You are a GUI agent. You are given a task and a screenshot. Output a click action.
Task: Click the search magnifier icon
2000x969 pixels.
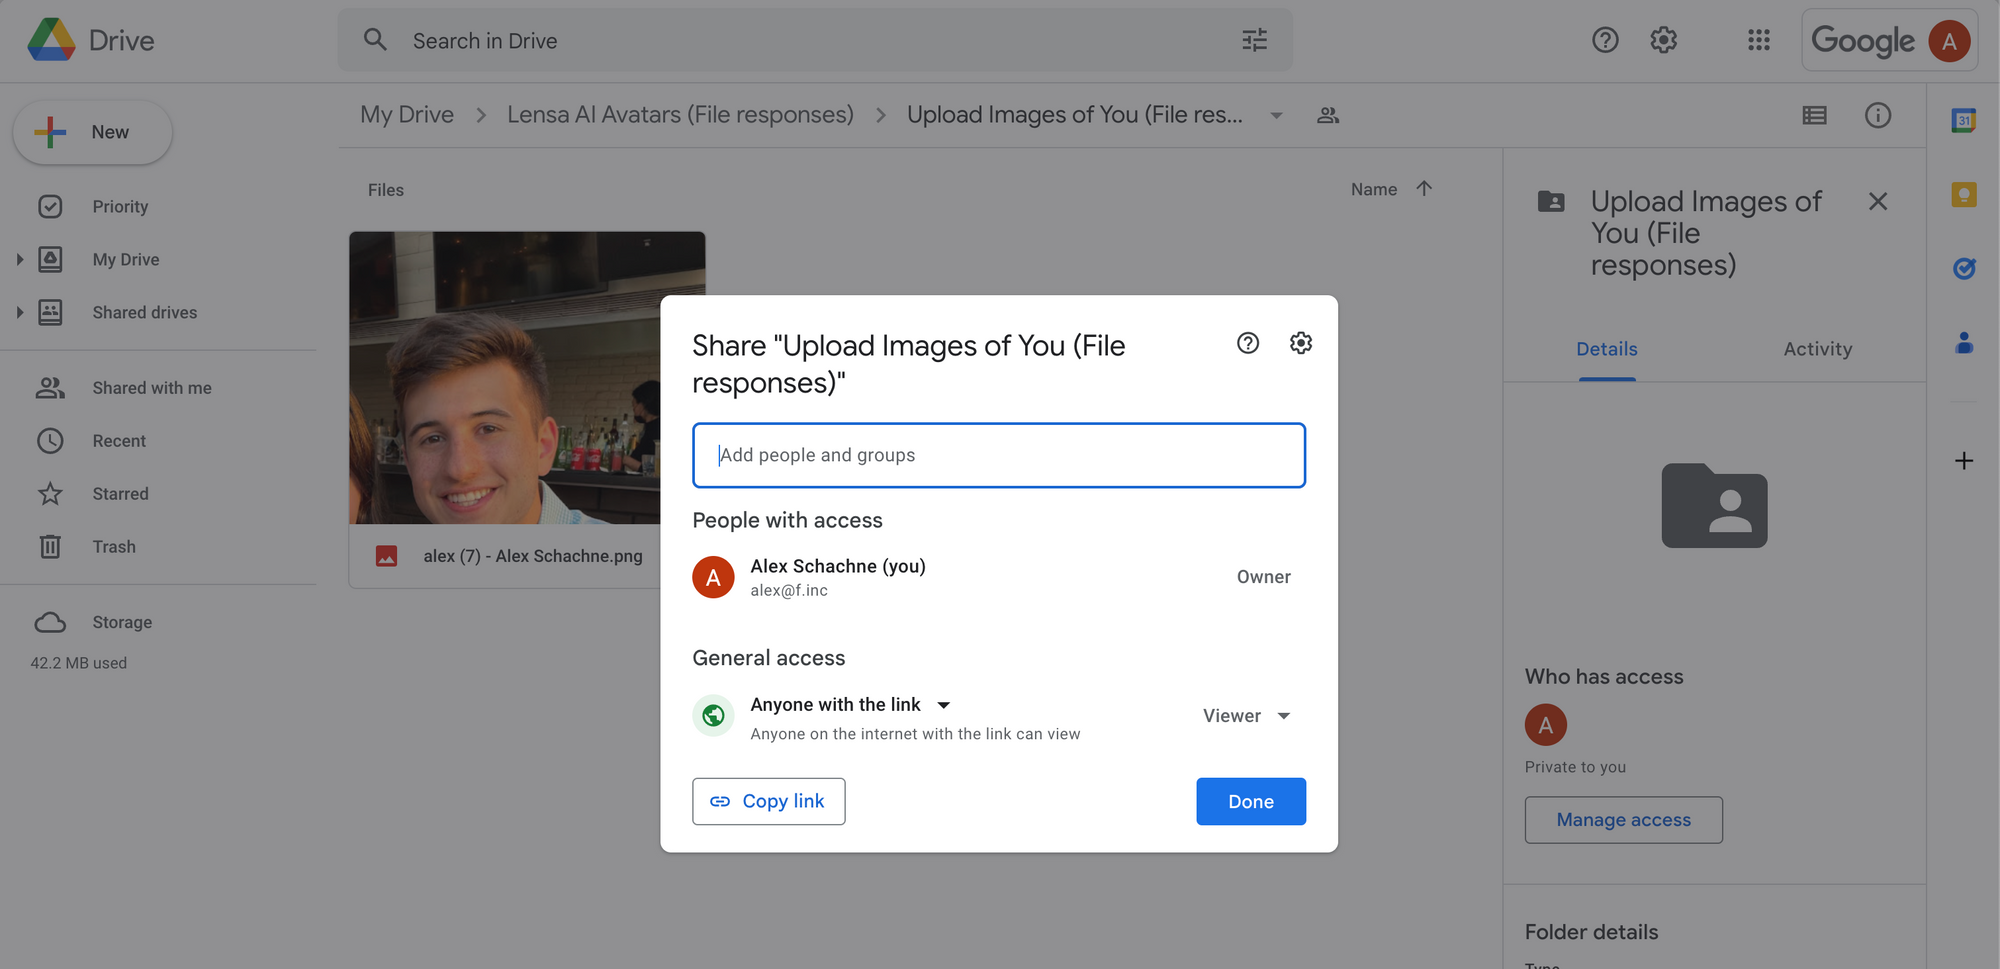click(x=375, y=40)
